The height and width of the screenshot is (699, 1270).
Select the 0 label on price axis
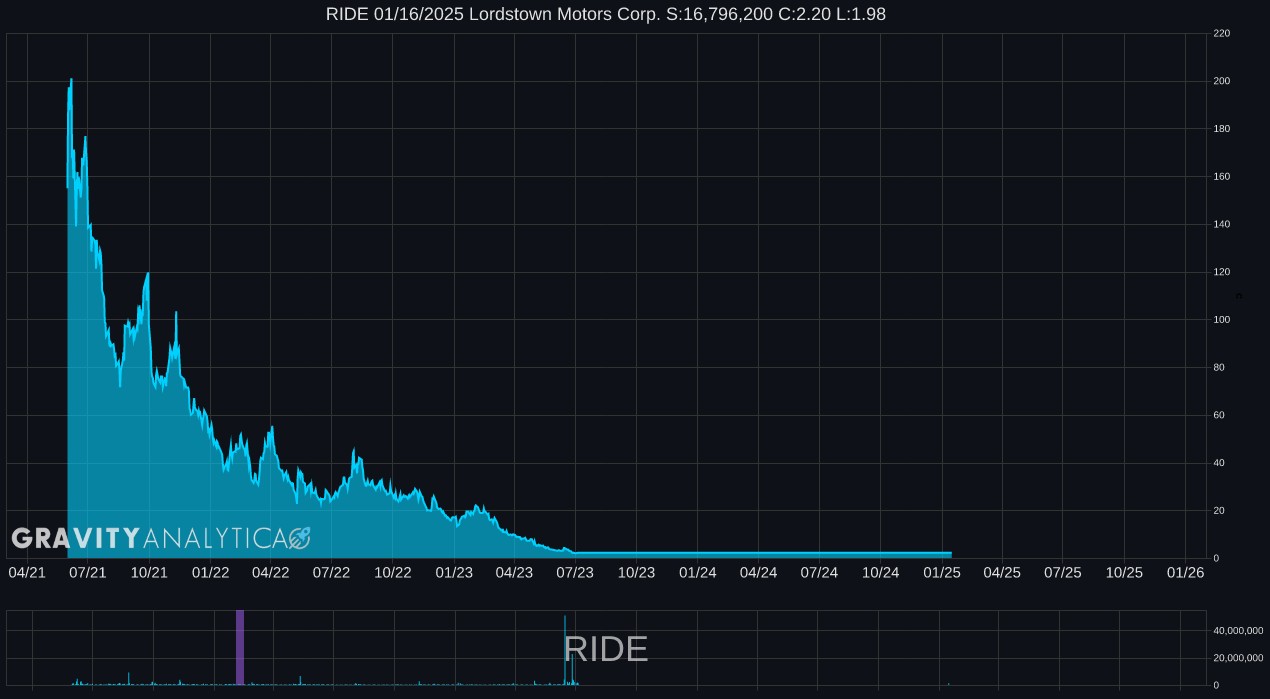(1216, 558)
